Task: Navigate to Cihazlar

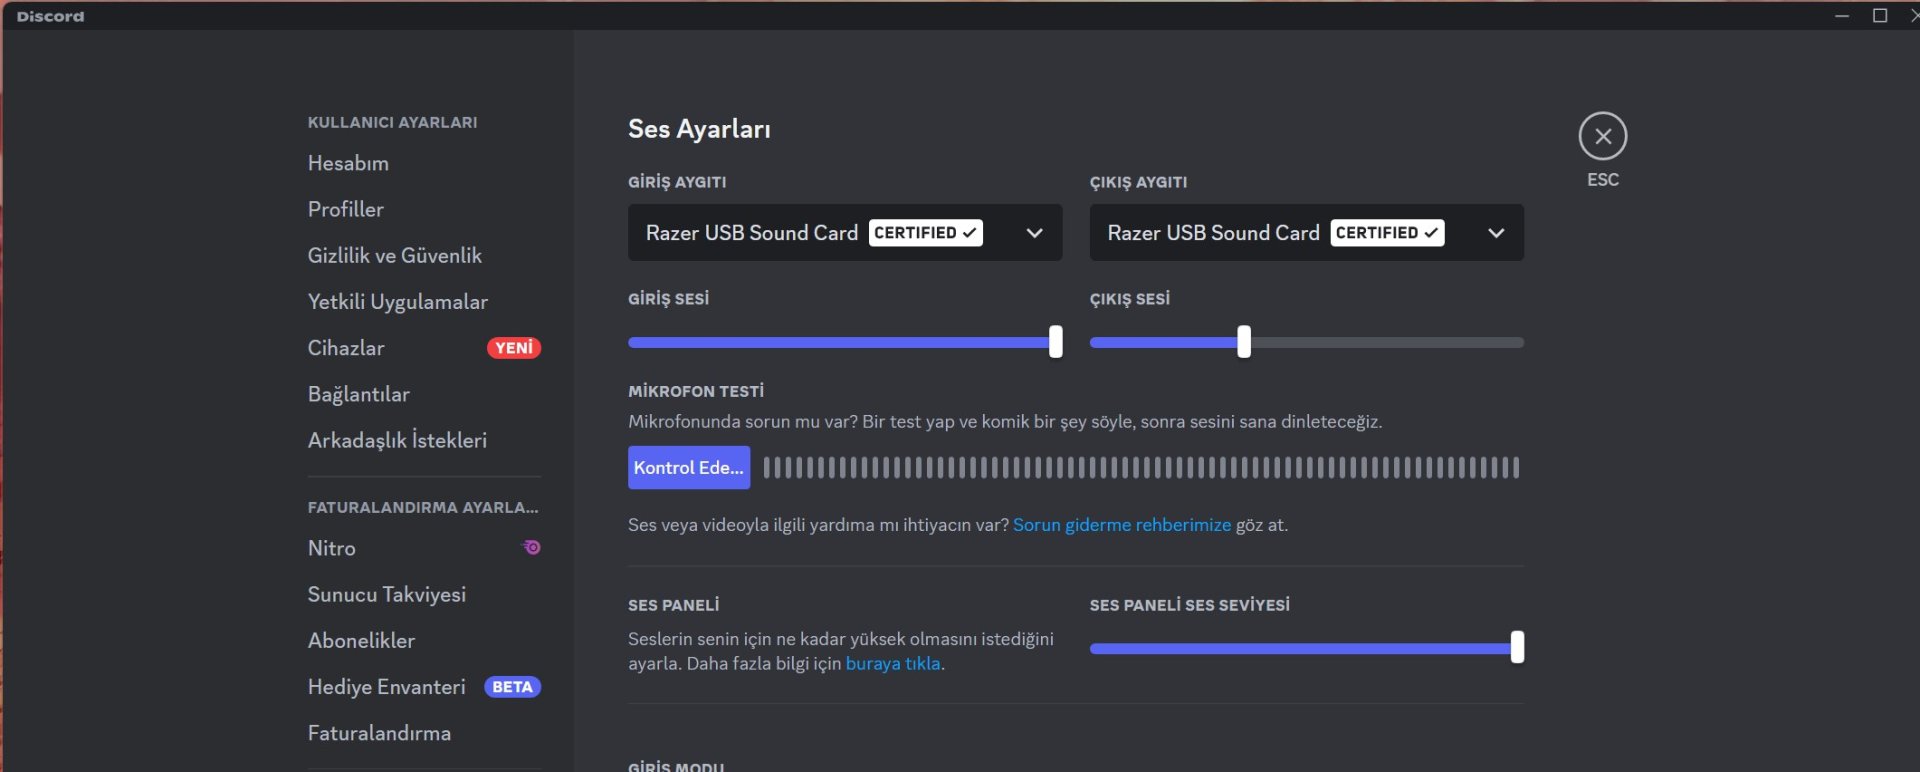Action: tap(346, 348)
